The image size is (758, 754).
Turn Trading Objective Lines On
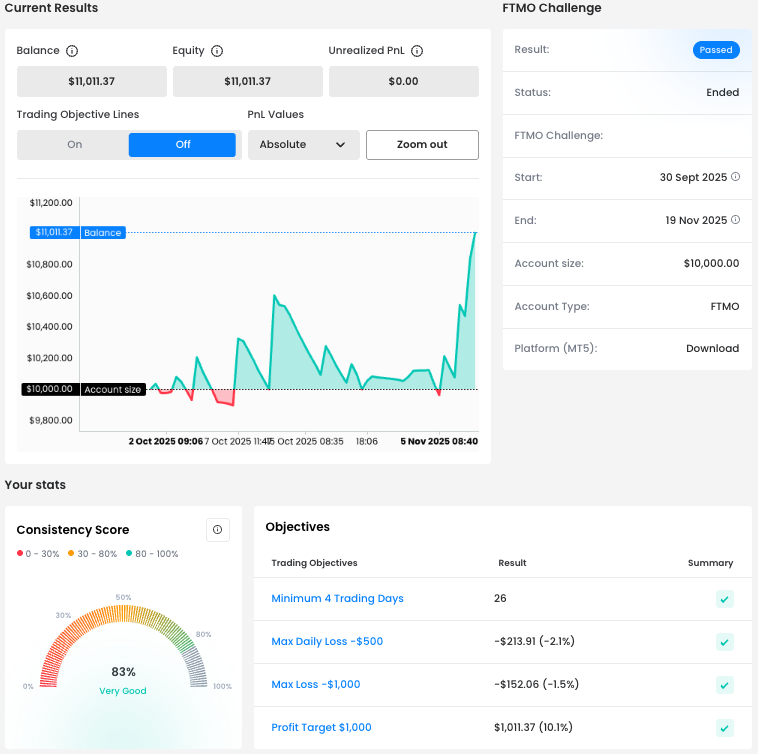(x=74, y=145)
